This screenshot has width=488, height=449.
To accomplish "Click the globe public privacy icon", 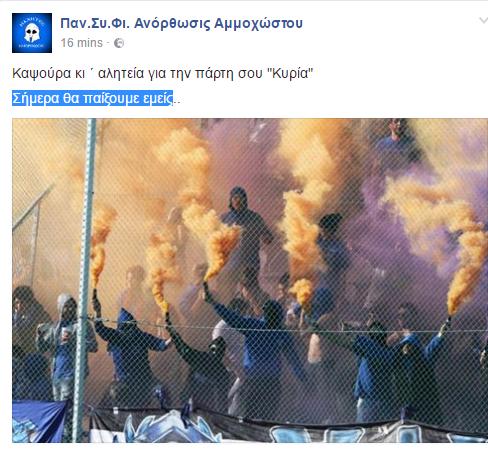I will click(x=119, y=43).
